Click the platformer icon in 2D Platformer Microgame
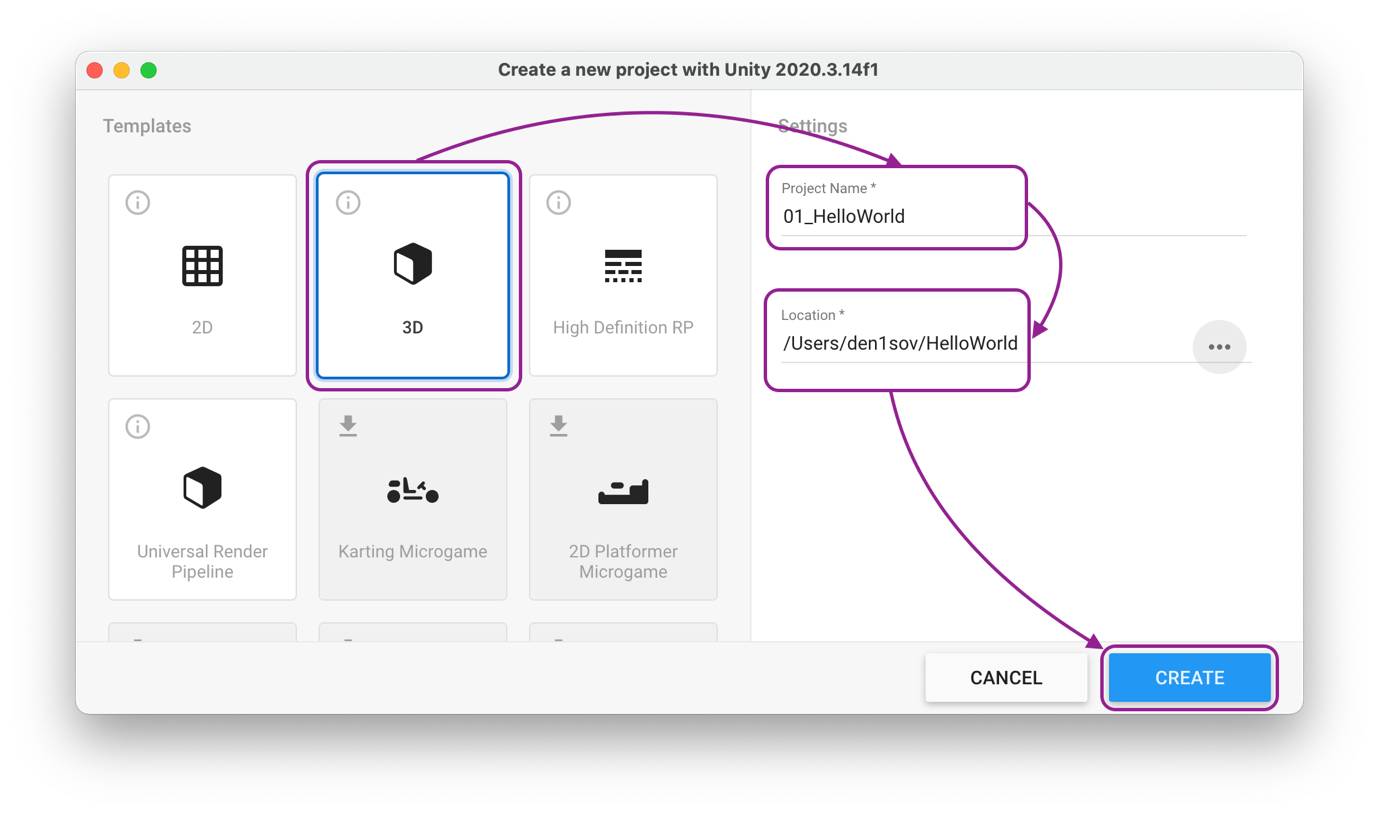Screen dimensions: 1379x814 coord(623,492)
